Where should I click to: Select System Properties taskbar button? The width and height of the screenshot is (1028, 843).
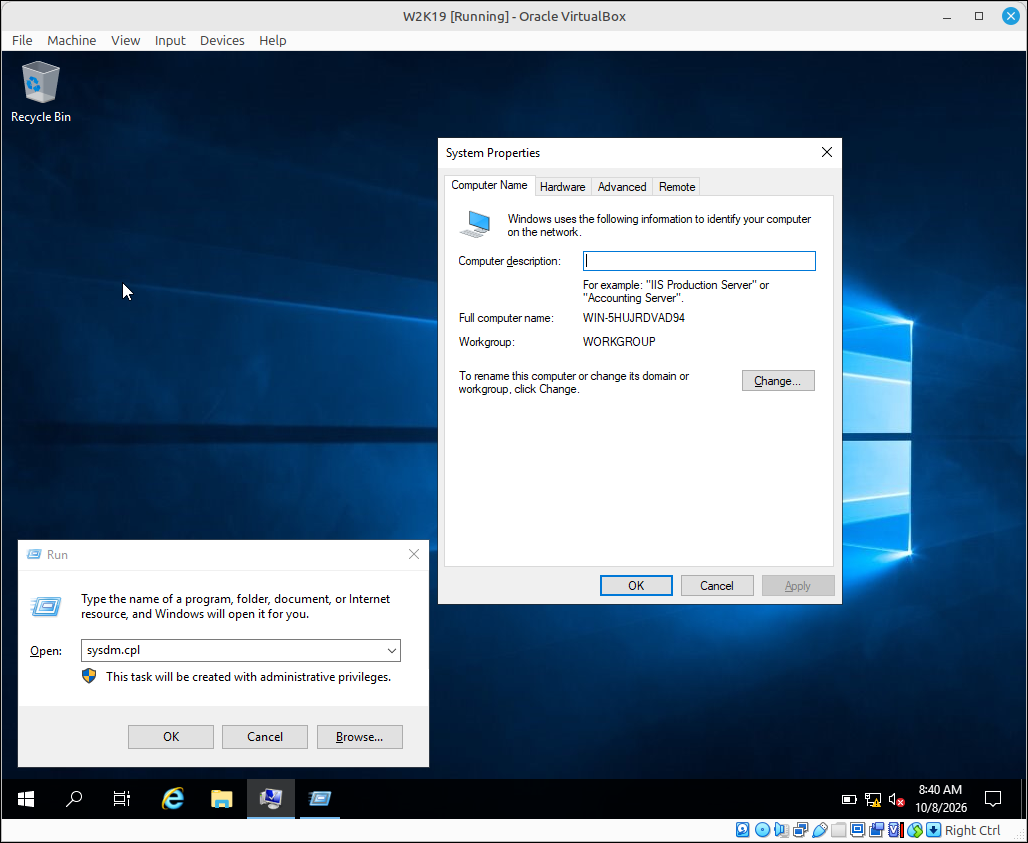(x=271, y=798)
